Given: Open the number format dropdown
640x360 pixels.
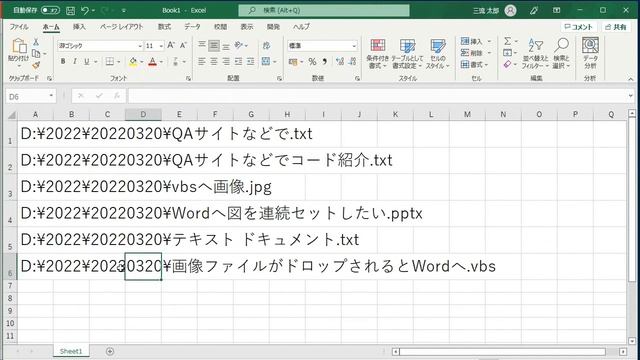Looking at the screenshot, I should pyautogui.click(x=354, y=46).
